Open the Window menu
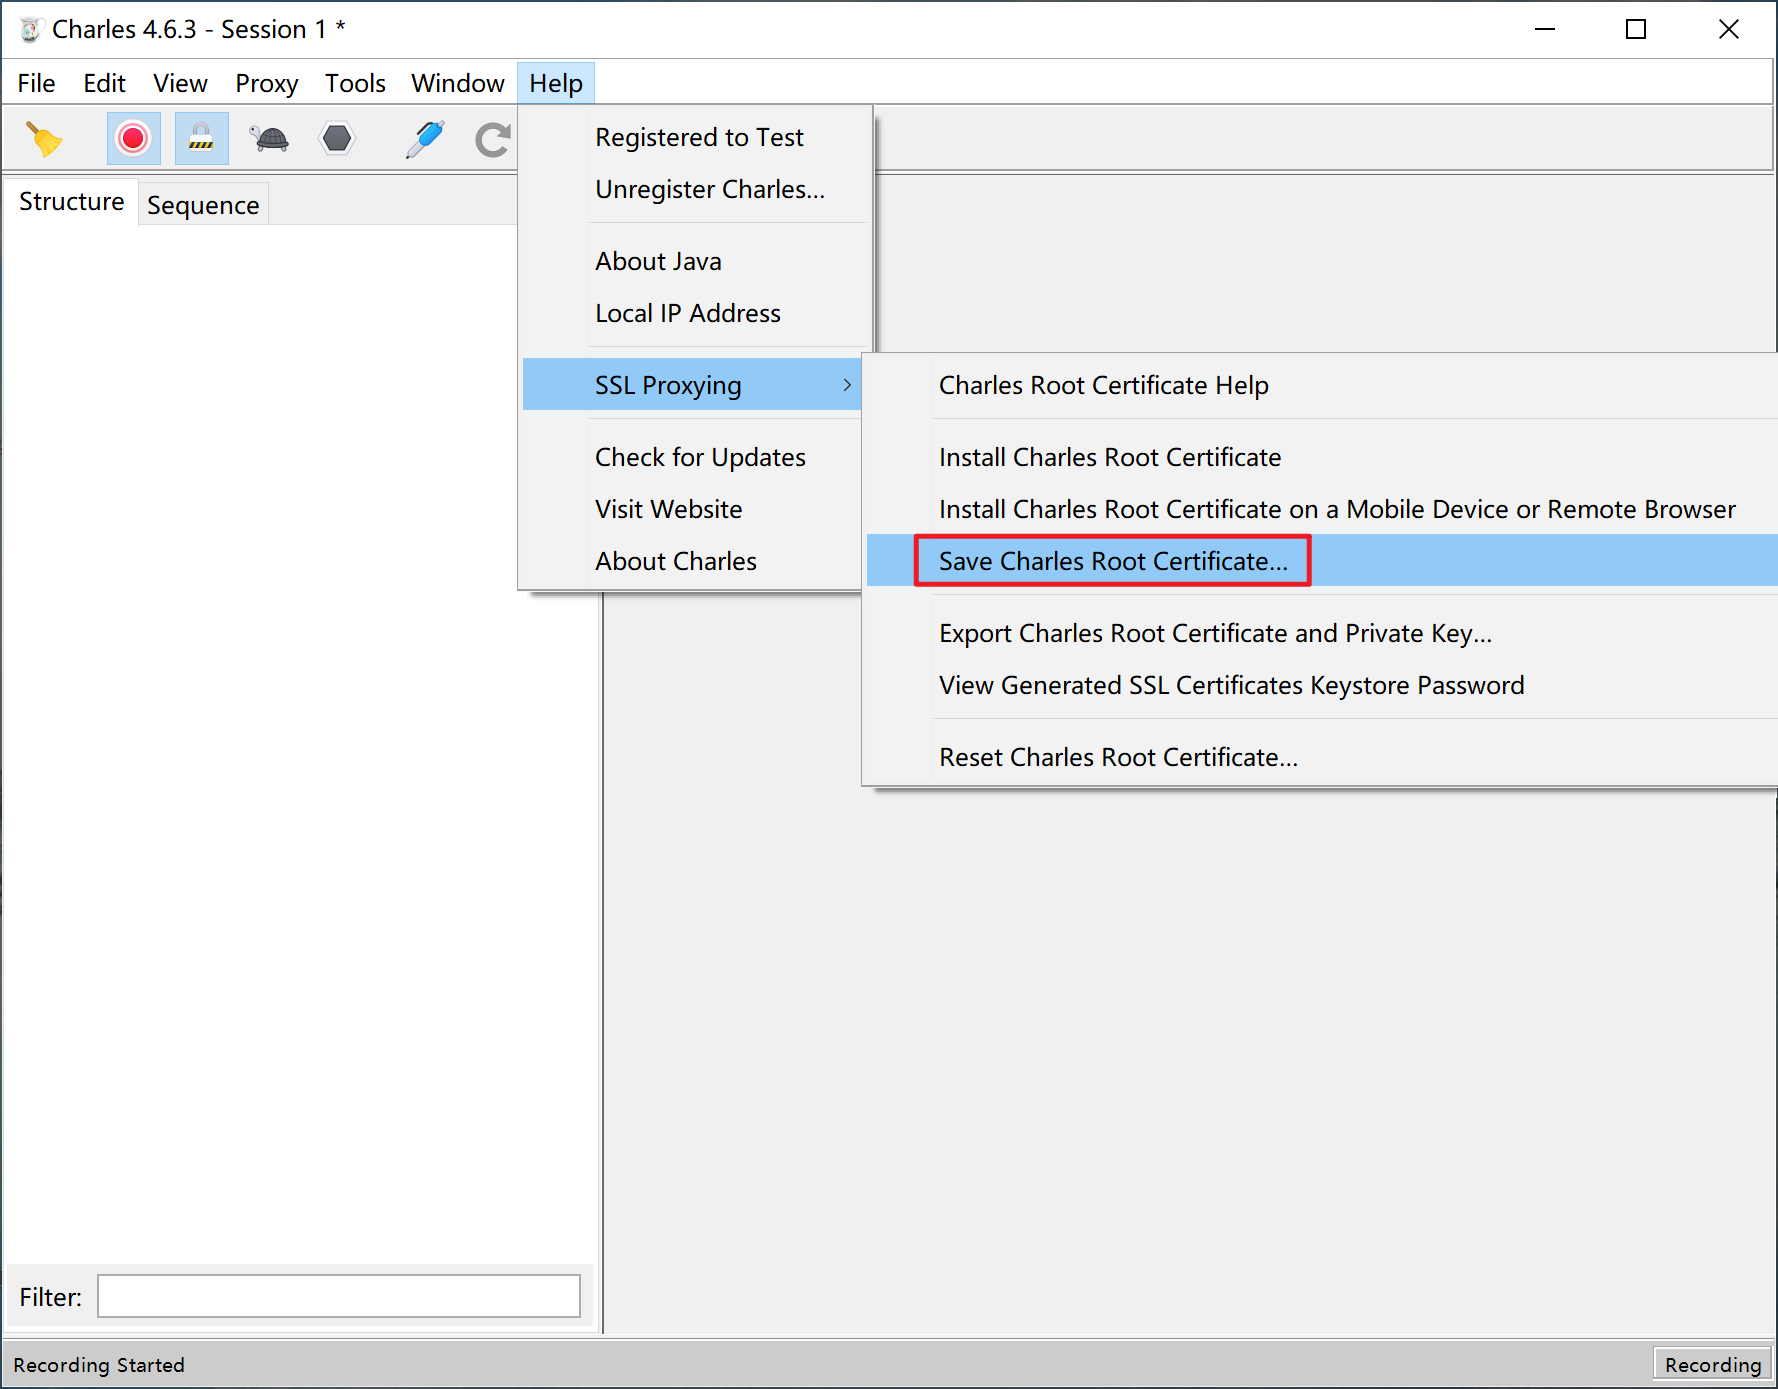The width and height of the screenshot is (1778, 1389). tap(457, 83)
